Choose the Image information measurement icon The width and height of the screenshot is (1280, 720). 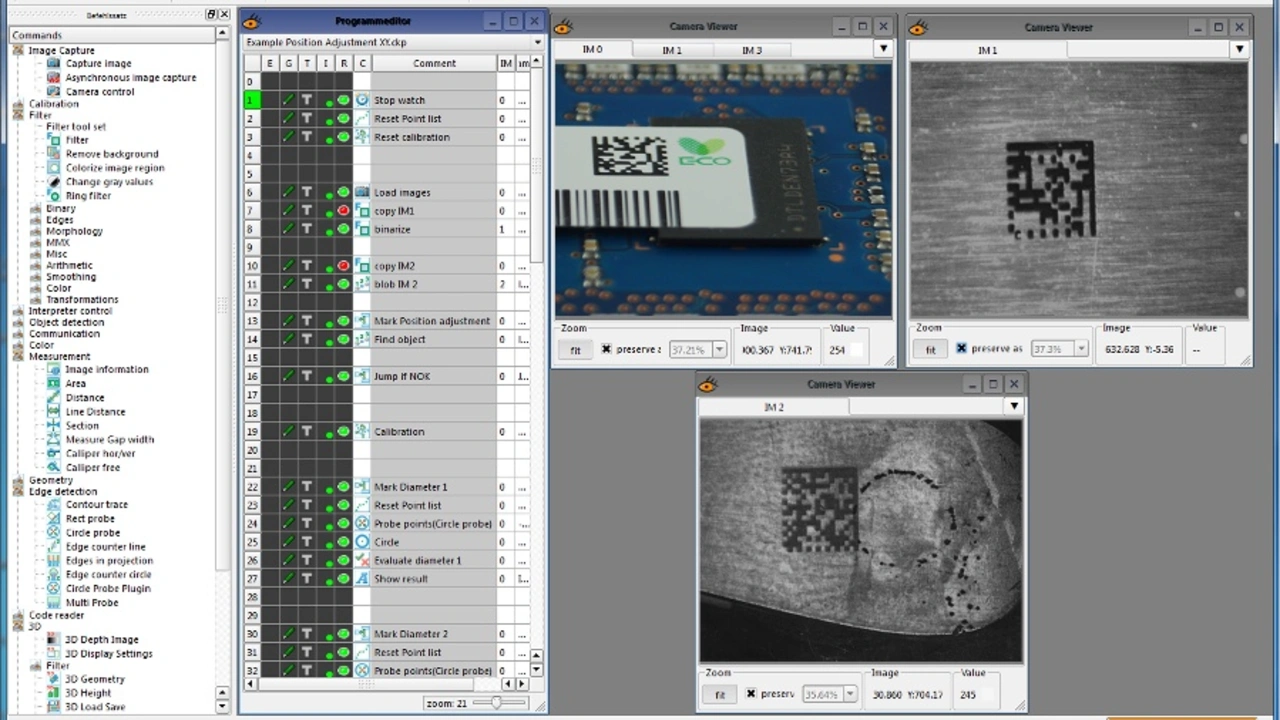point(54,370)
